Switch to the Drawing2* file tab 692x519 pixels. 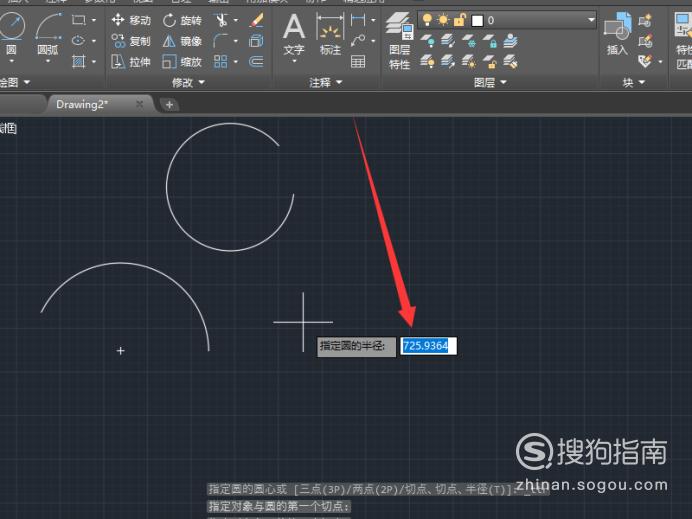click(x=82, y=105)
